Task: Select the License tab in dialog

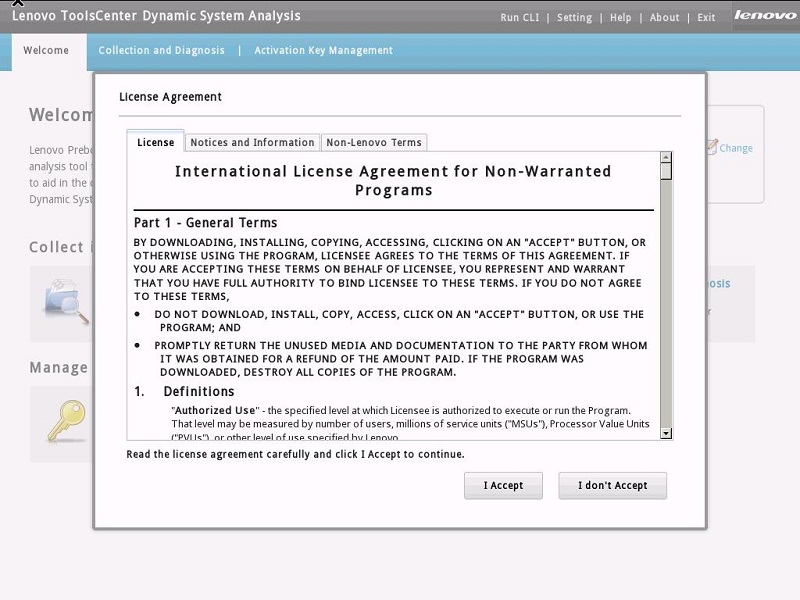Action: (x=155, y=142)
